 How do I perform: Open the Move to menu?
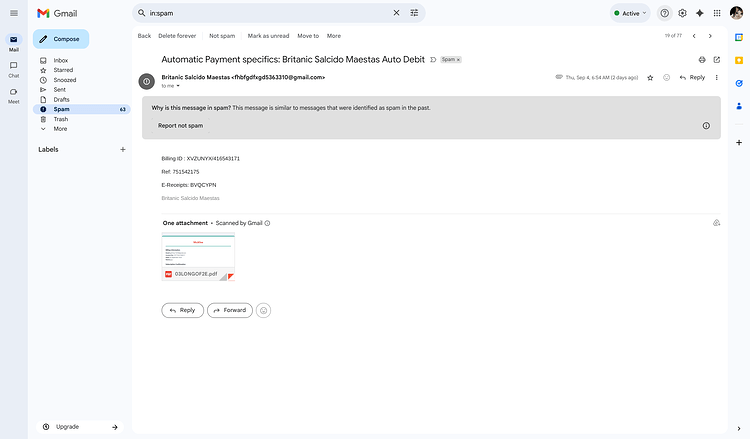[308, 36]
